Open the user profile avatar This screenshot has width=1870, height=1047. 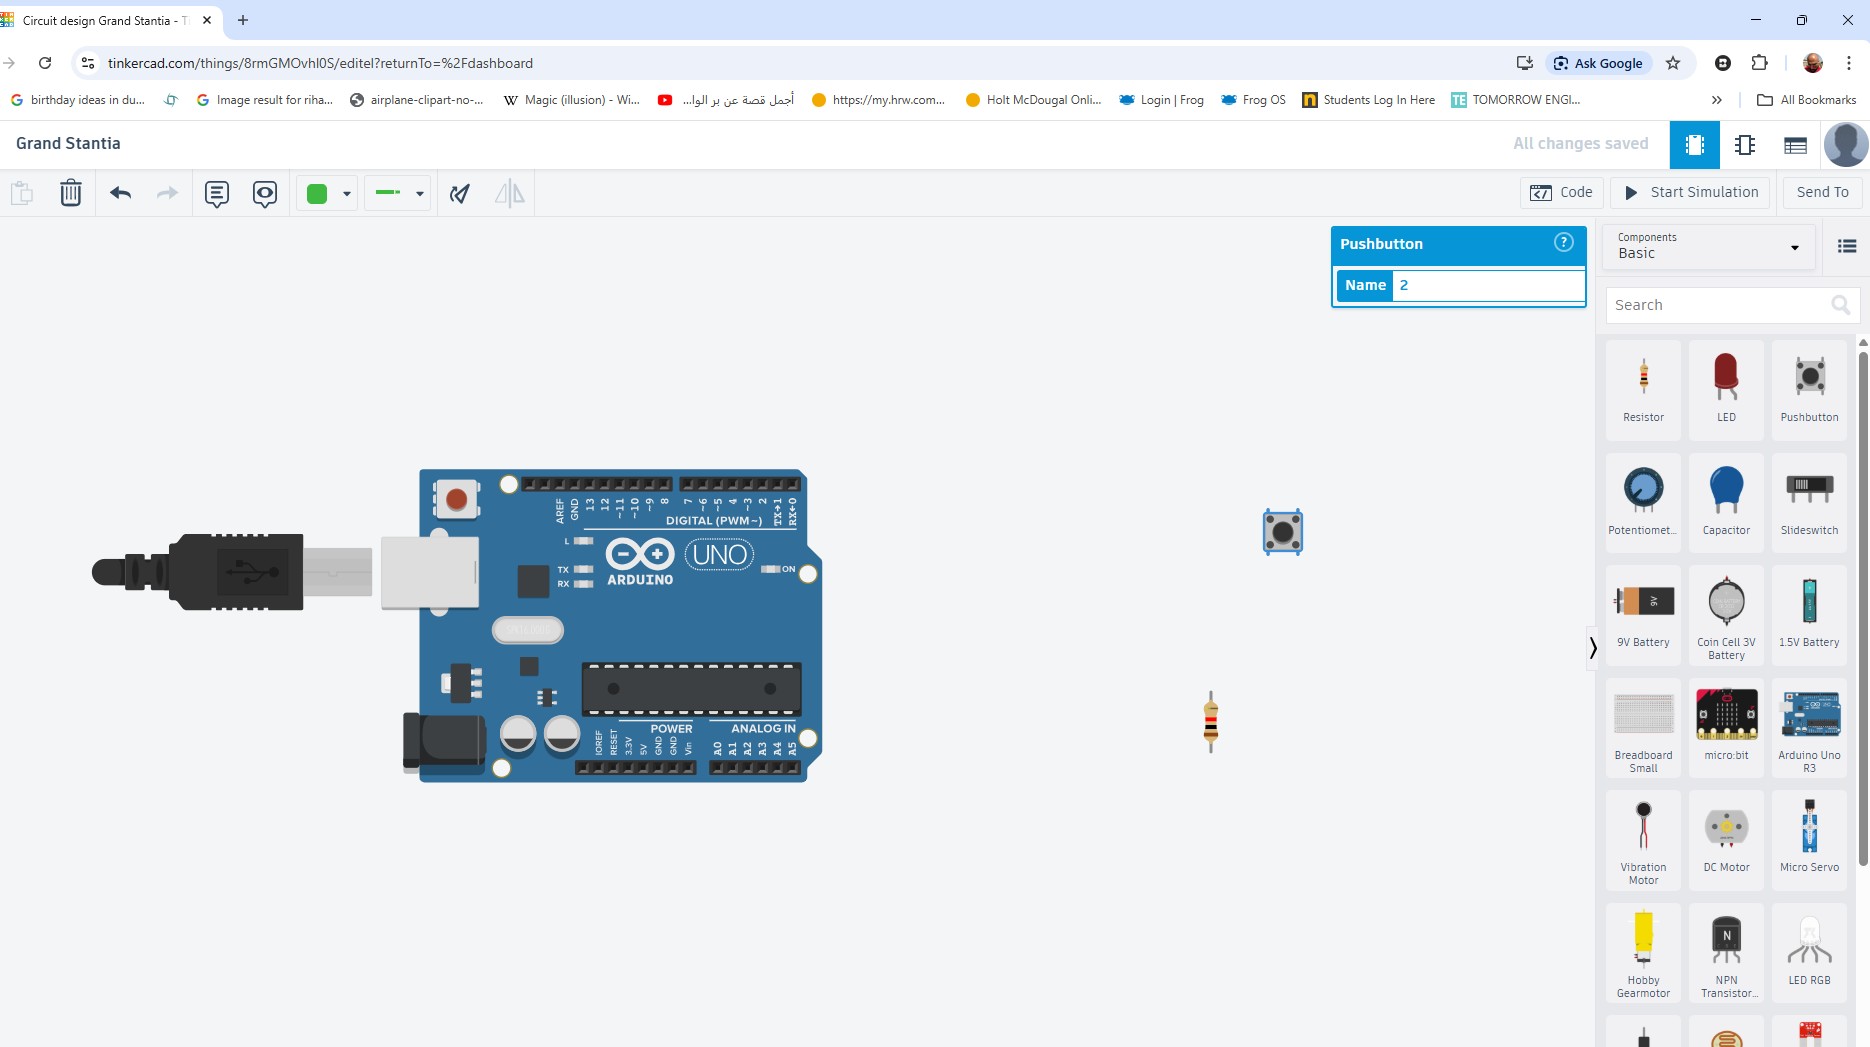coord(1846,145)
